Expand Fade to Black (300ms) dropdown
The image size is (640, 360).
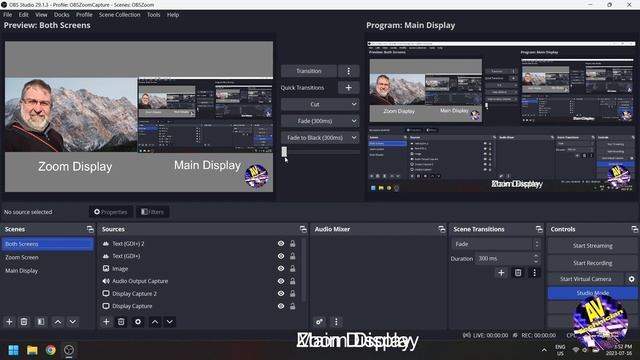click(x=320, y=138)
